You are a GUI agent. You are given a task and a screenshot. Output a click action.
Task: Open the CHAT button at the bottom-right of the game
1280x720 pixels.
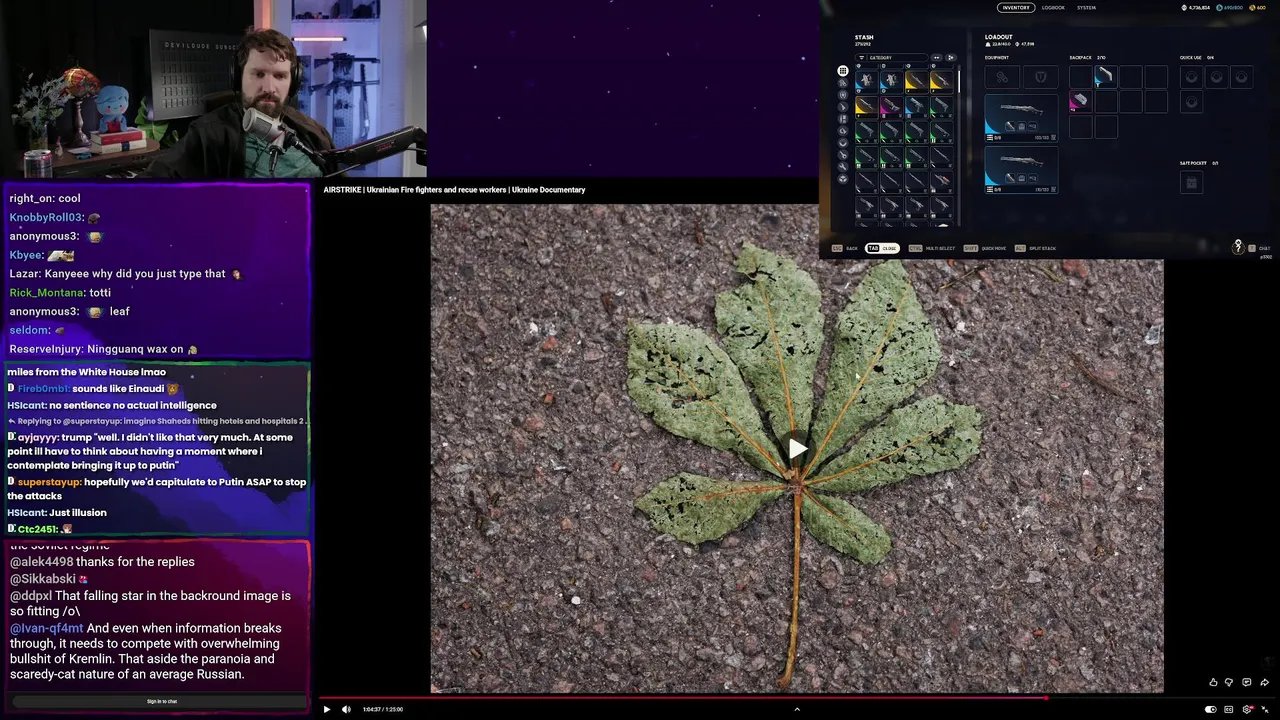[1260, 248]
